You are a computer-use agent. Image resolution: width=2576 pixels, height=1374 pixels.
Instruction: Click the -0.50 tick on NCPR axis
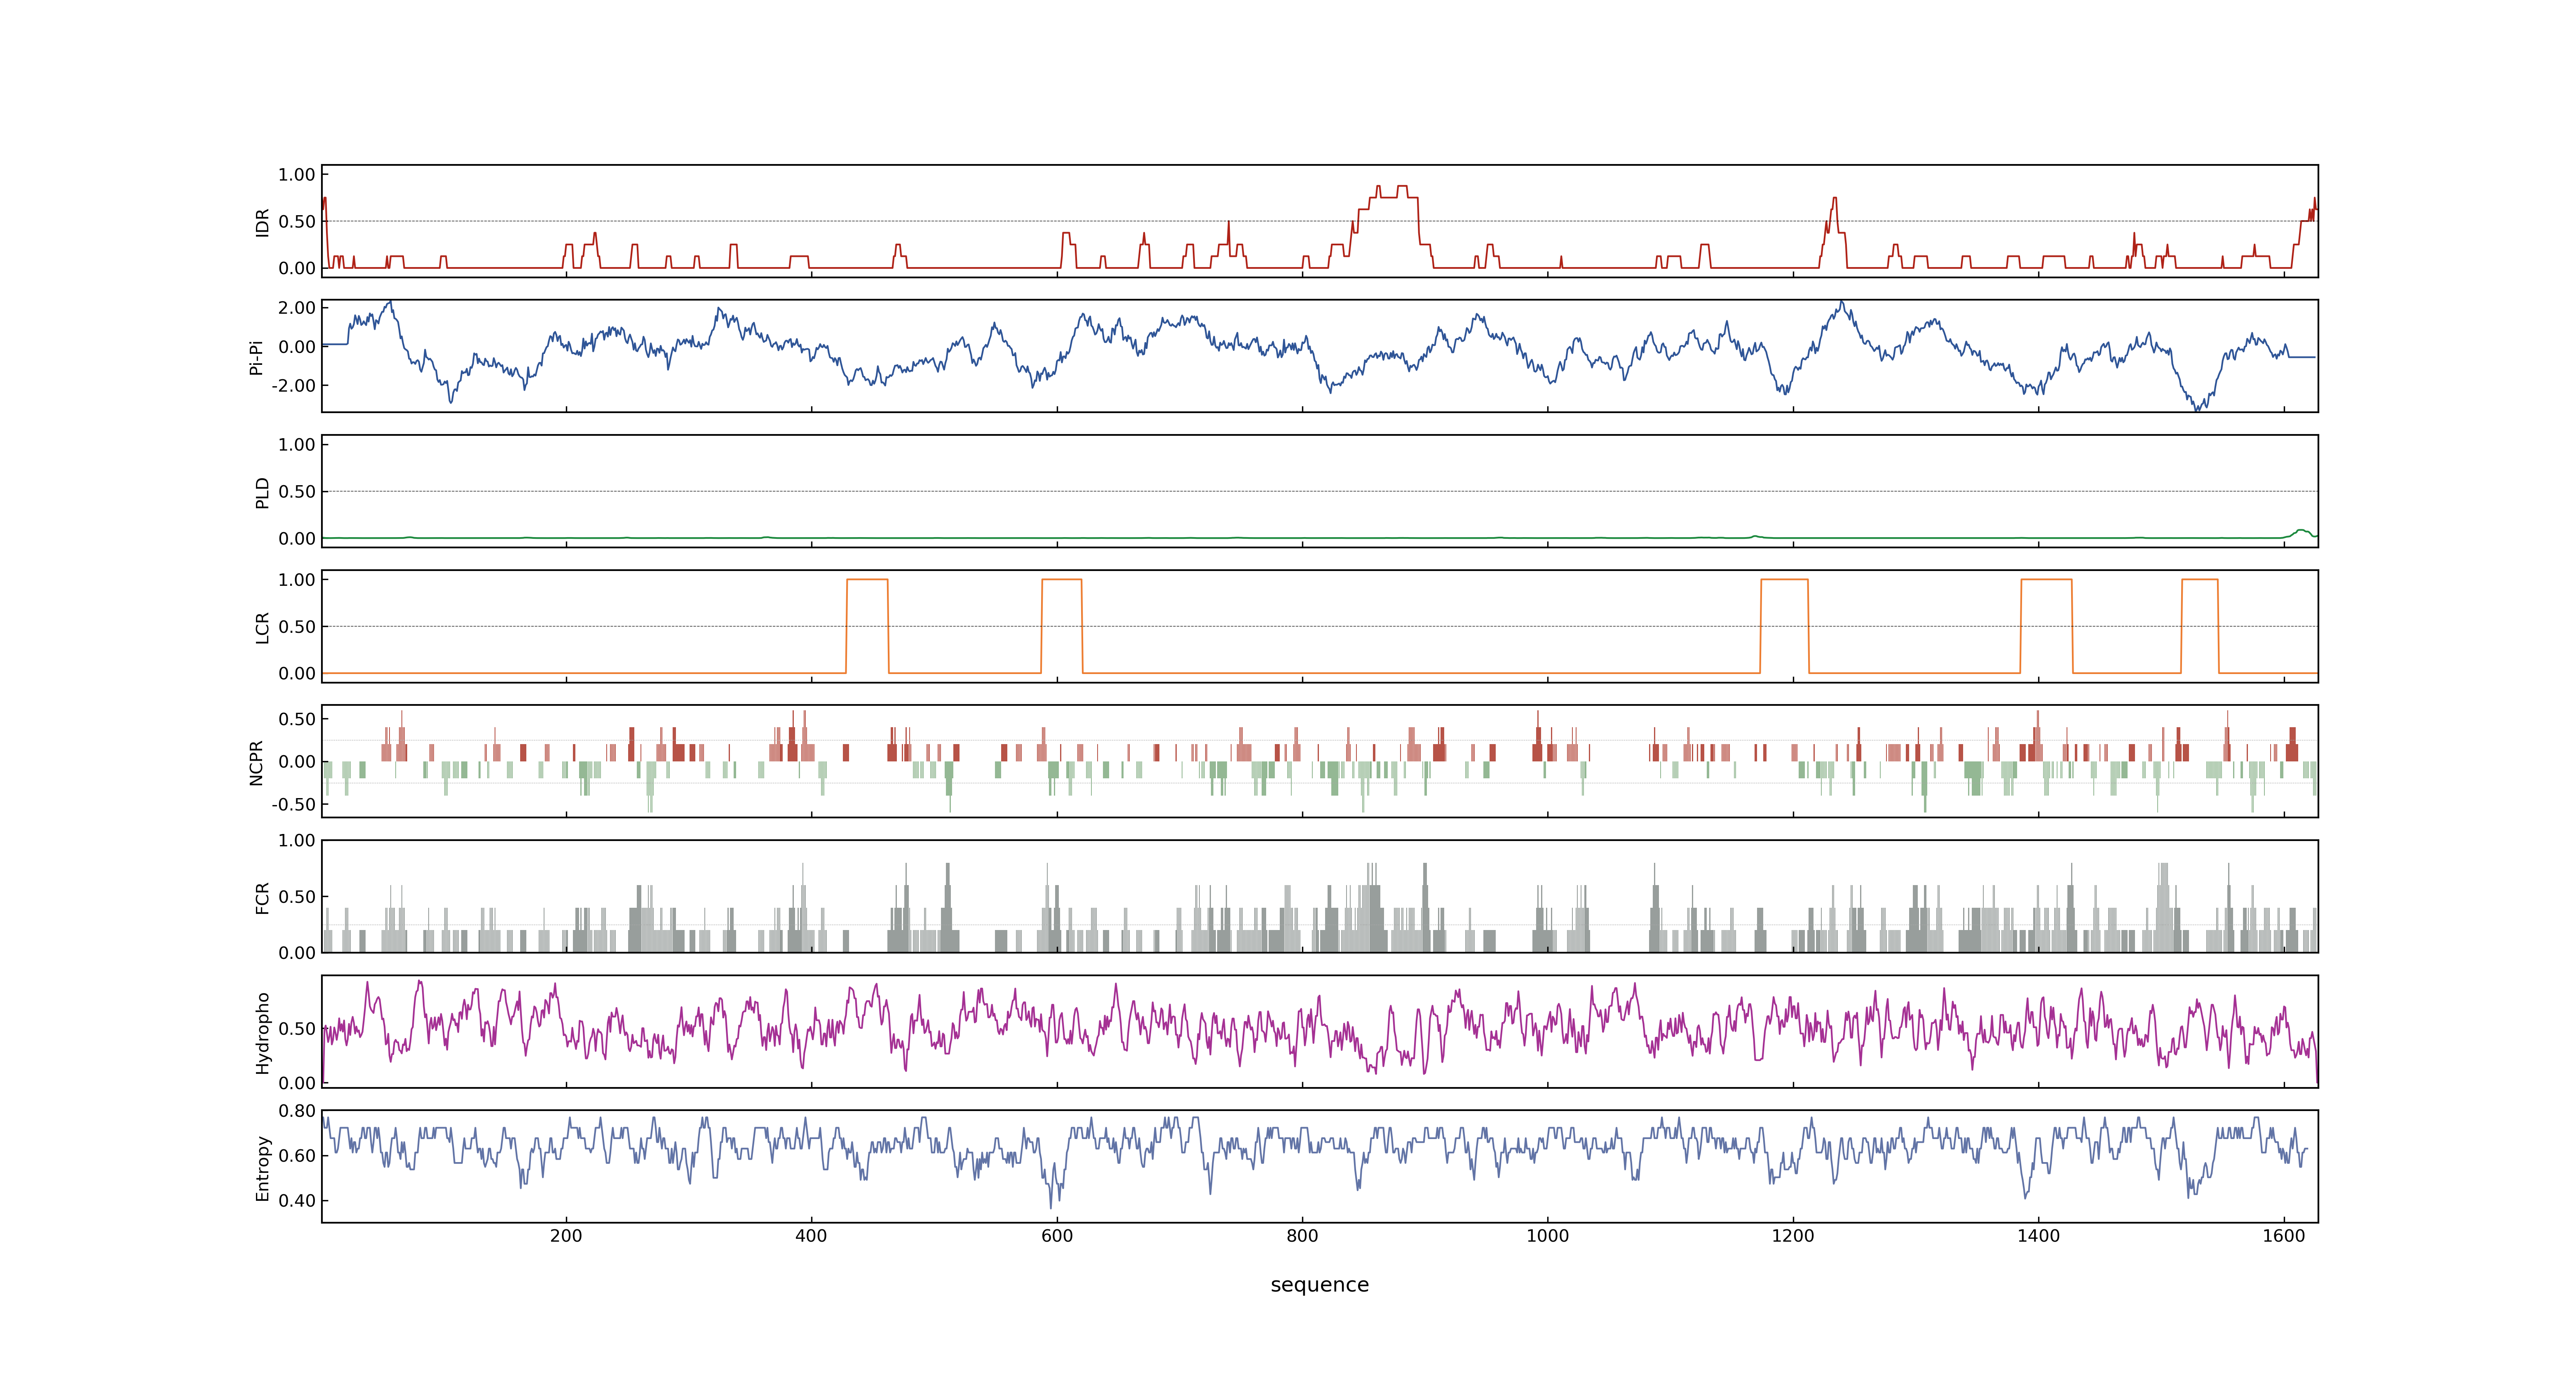294,805
